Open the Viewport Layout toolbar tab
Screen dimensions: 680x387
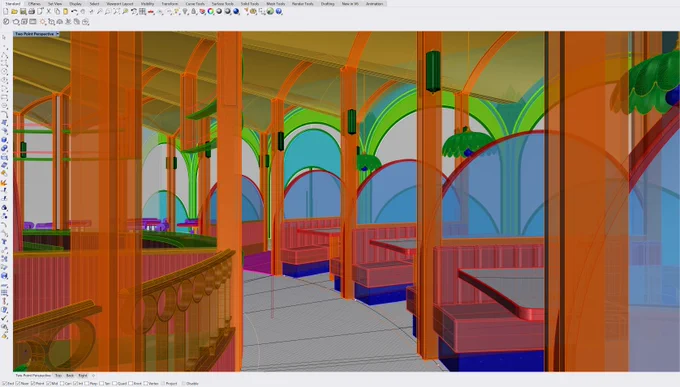(120, 4)
